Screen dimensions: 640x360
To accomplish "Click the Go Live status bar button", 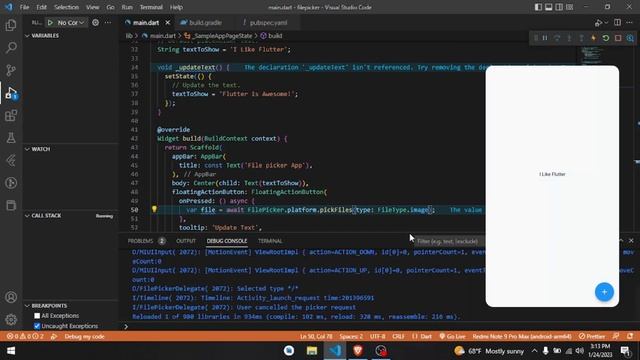I will click(x=452, y=336).
